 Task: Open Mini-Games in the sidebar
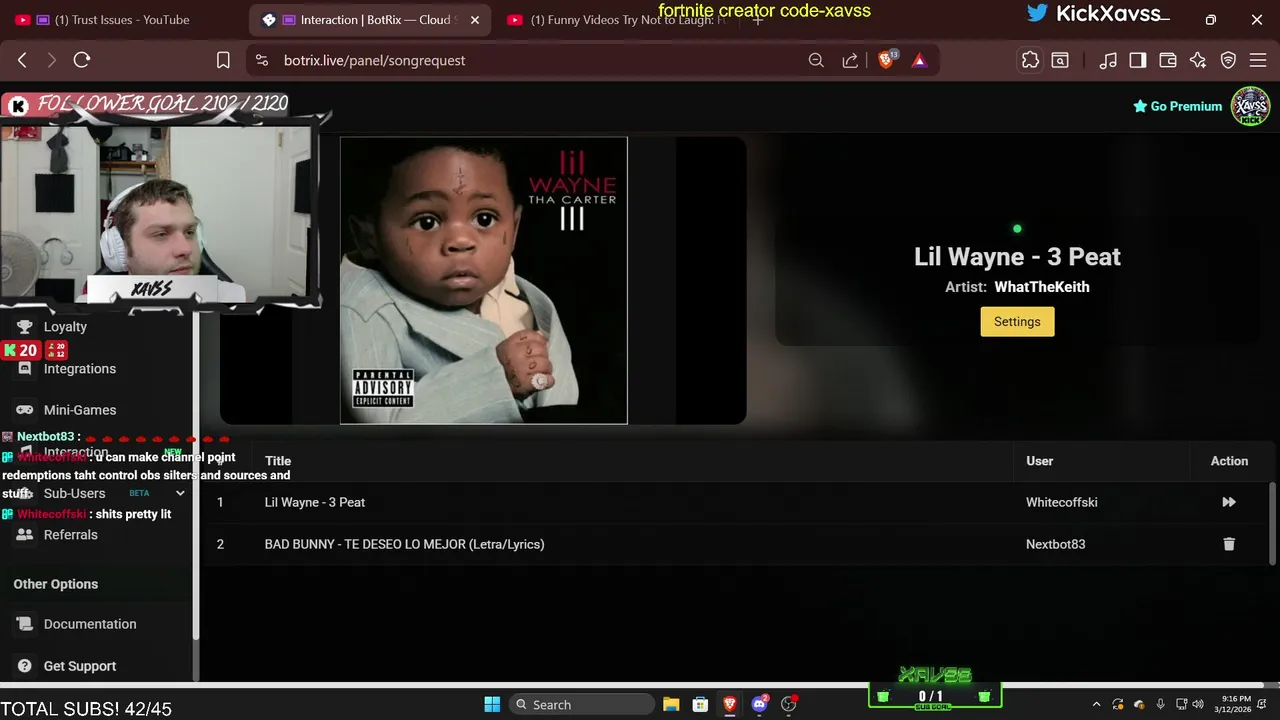coord(80,410)
